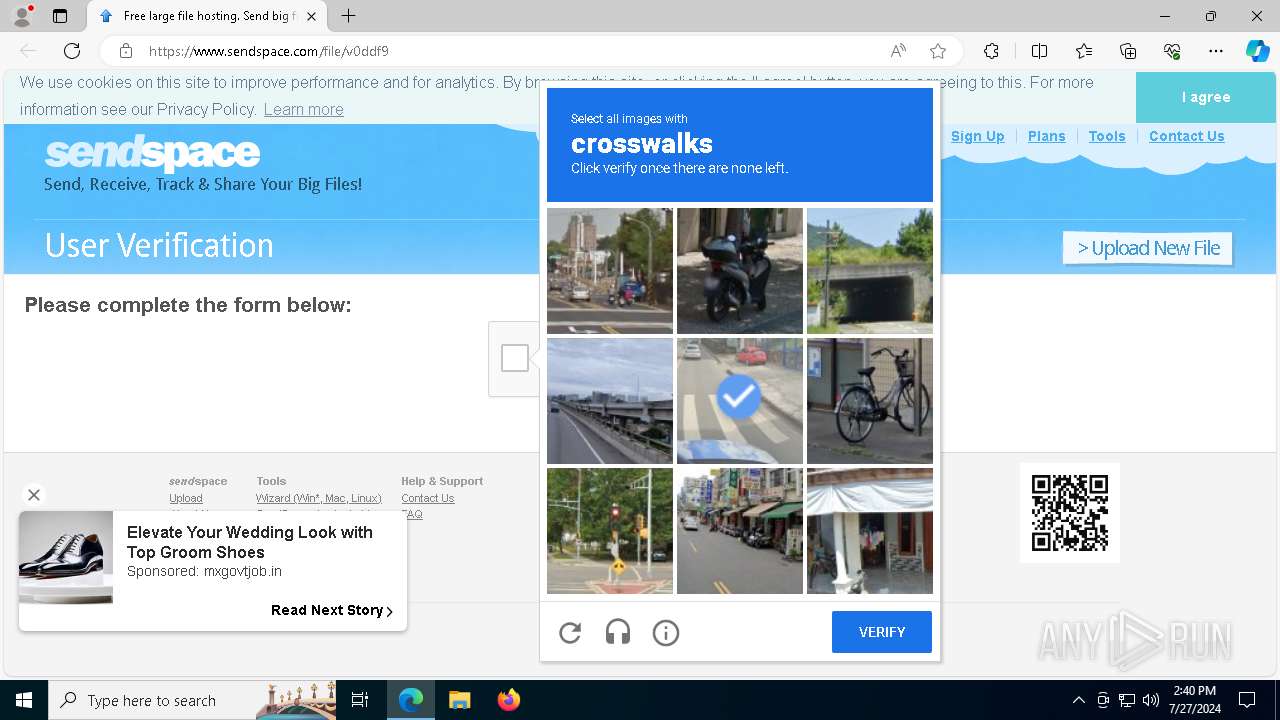
Task: Open the taskbar clock and date
Action: coord(1194,700)
